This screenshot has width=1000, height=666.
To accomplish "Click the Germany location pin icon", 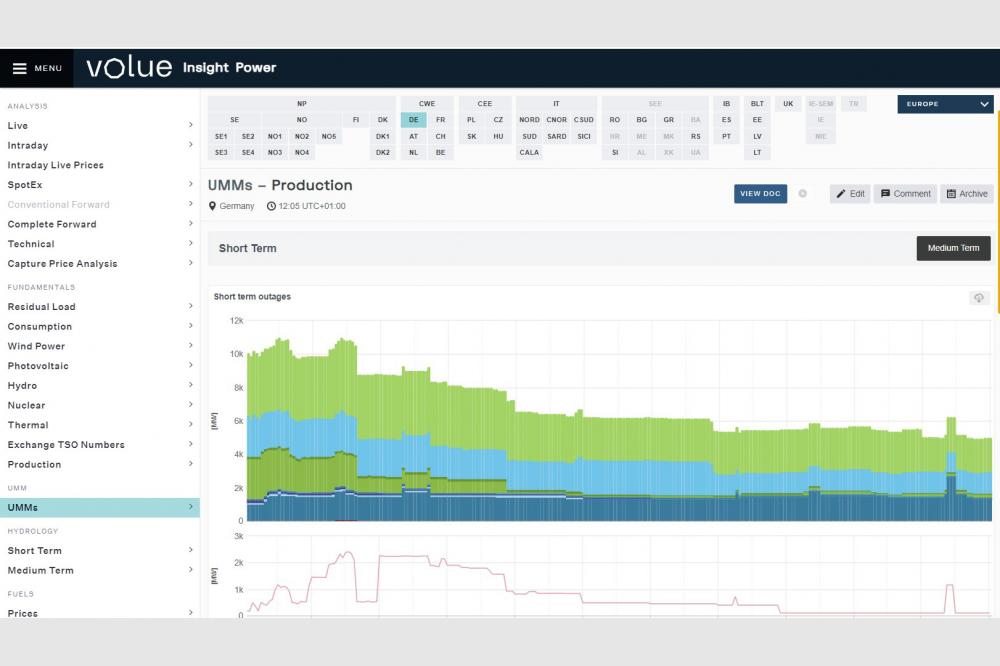I will (212, 206).
